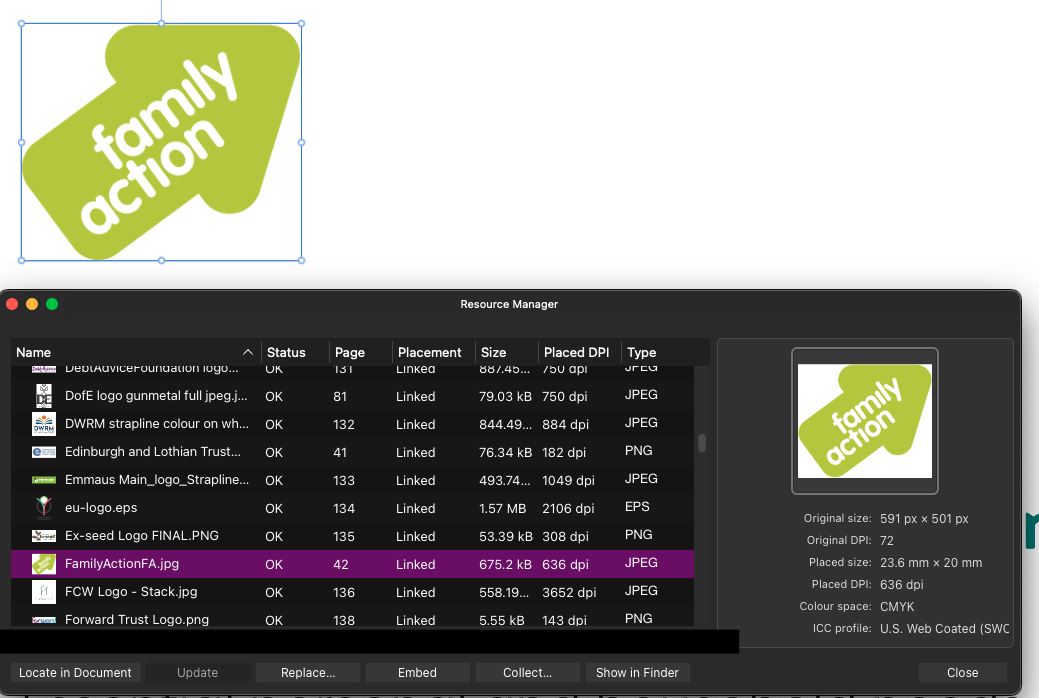Click the 53.39 kB size cell
Viewport: 1039px width, 698px height.
pos(506,536)
